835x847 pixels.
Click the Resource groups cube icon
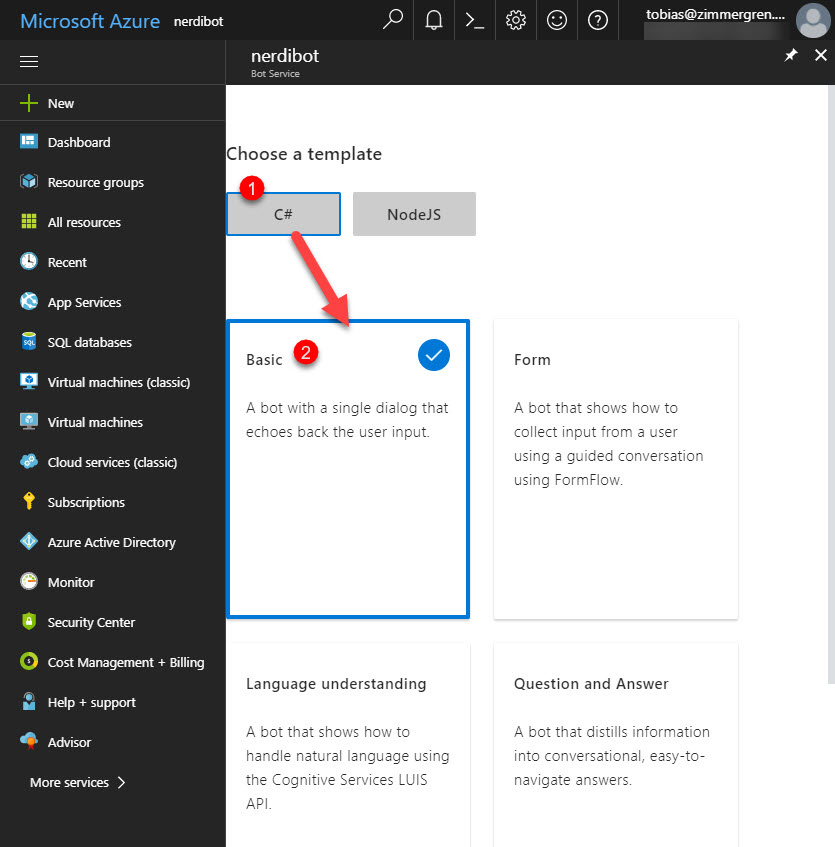point(29,182)
